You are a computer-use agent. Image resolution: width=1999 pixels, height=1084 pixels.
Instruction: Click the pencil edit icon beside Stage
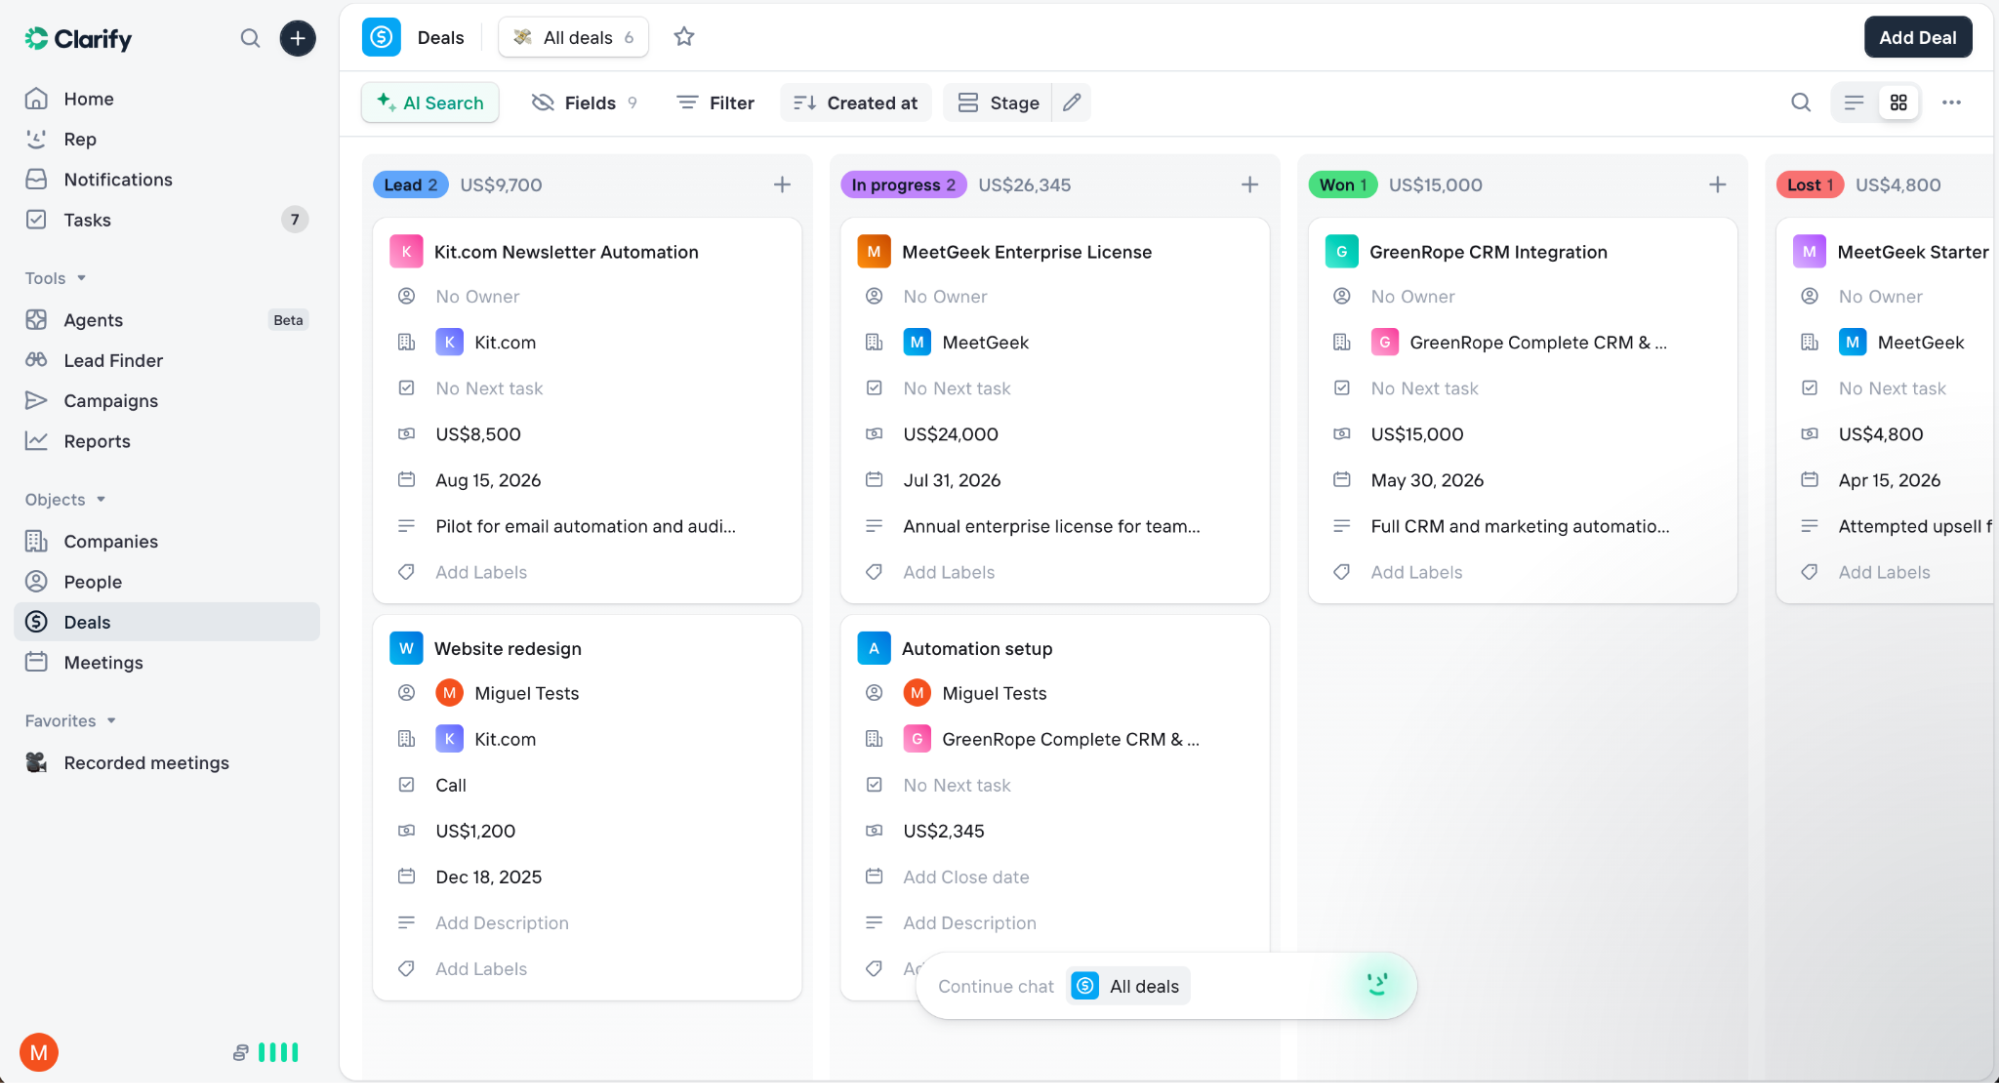(x=1072, y=103)
